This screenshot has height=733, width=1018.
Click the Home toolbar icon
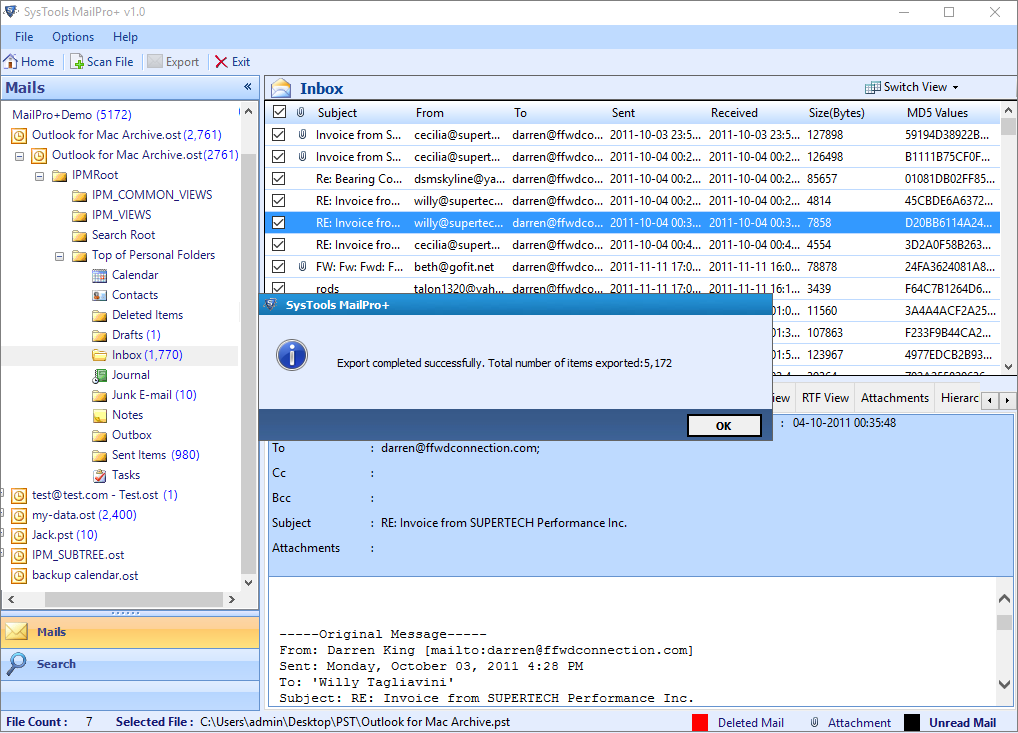tap(11, 62)
